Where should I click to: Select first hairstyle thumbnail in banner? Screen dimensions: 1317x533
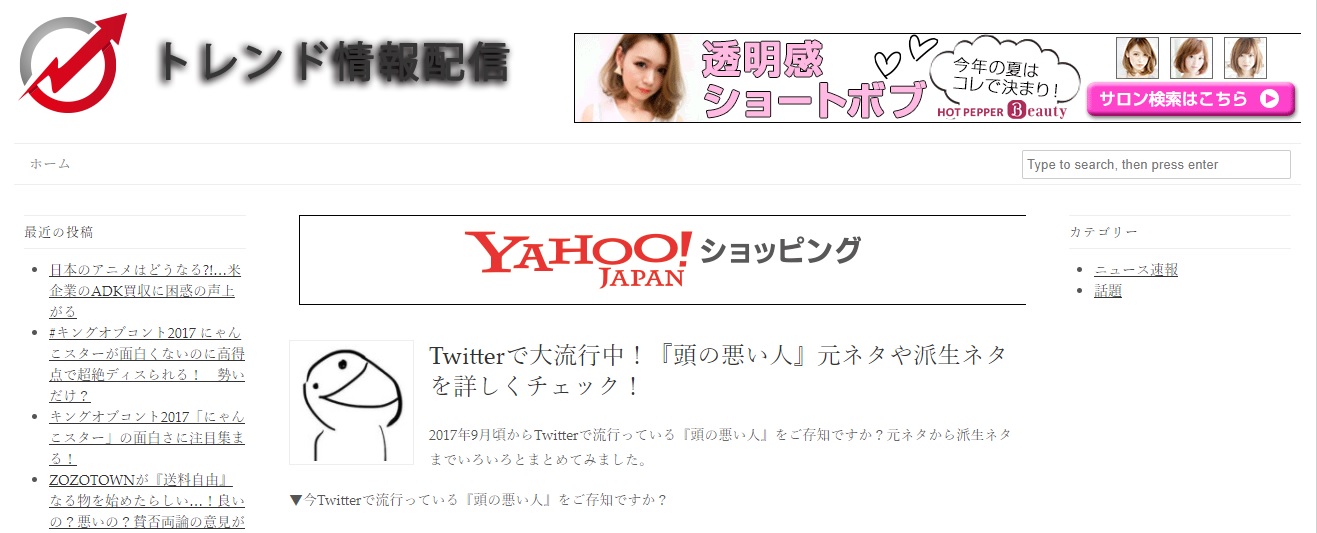click(1137, 58)
